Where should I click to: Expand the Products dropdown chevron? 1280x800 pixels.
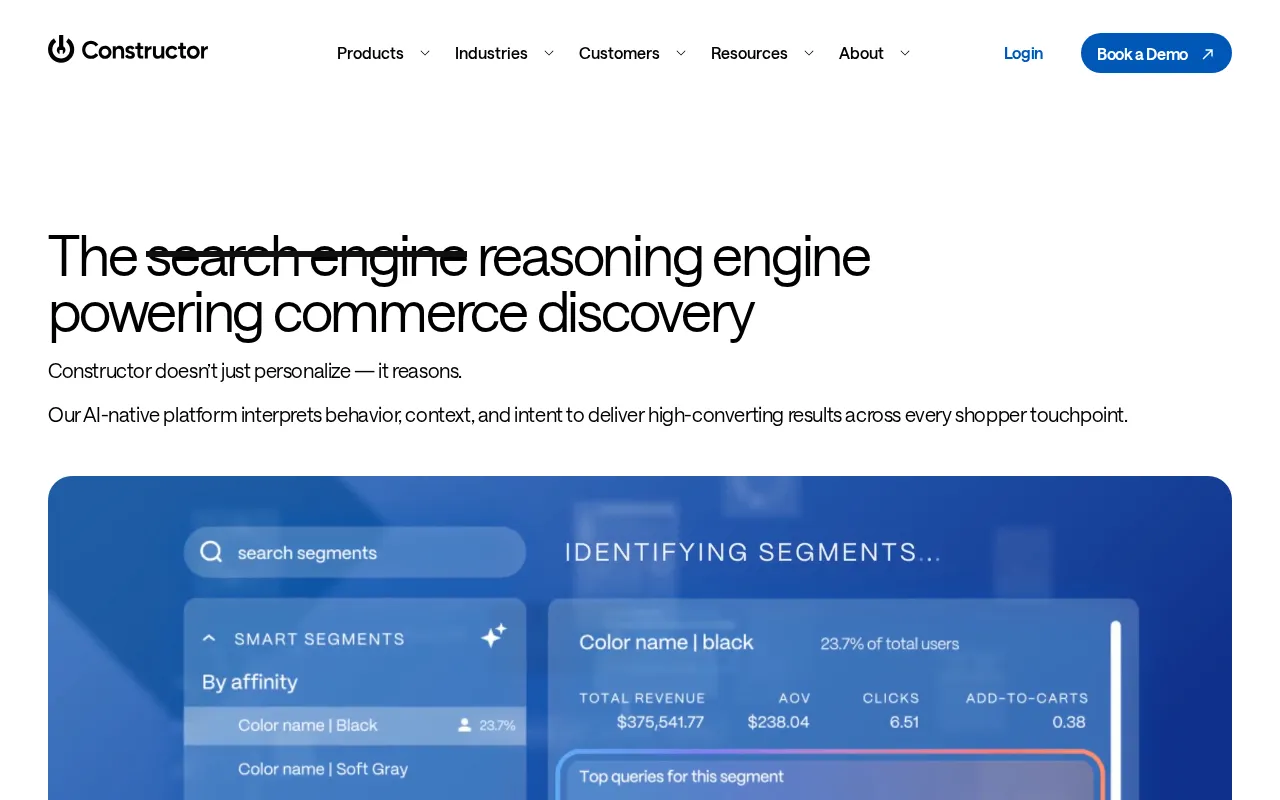[424, 53]
